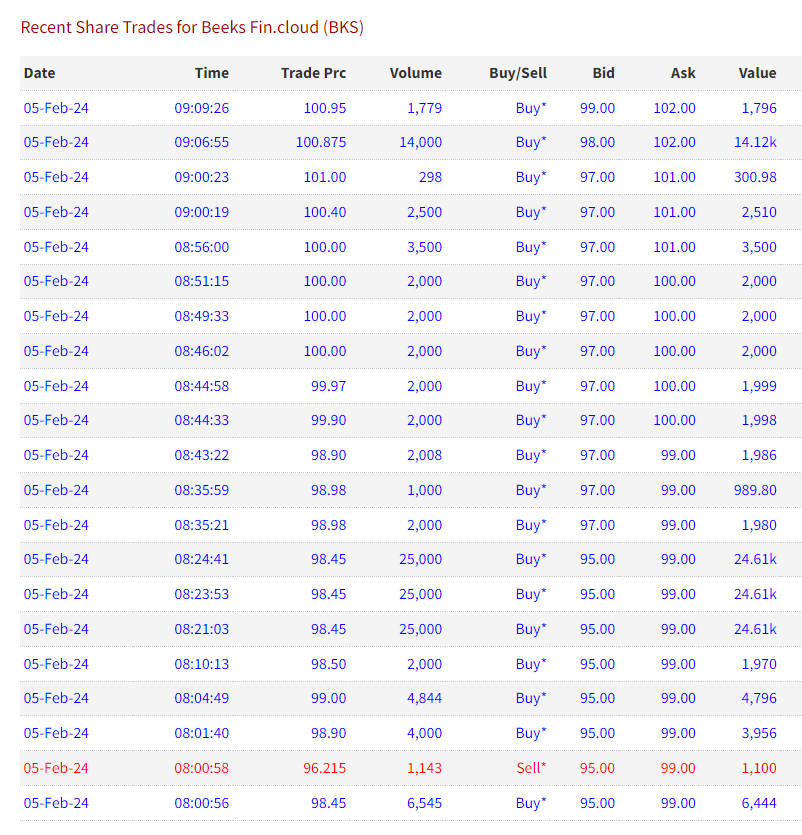Click the value 6,444
The image size is (802, 835).
point(759,803)
